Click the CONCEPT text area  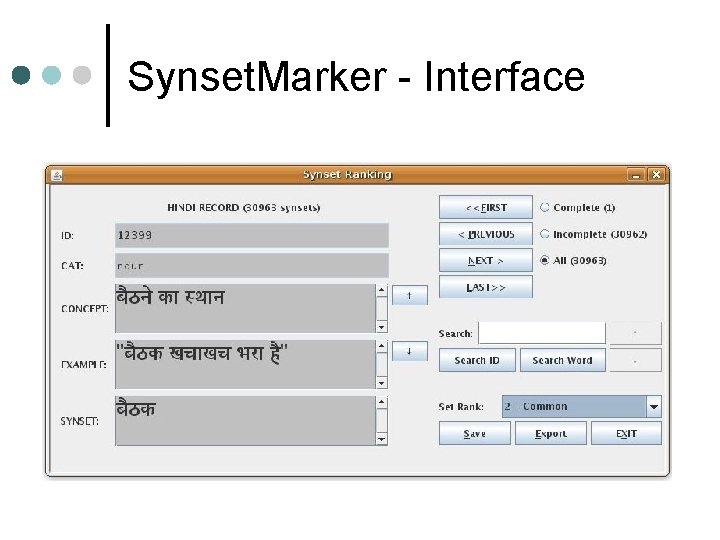point(245,309)
